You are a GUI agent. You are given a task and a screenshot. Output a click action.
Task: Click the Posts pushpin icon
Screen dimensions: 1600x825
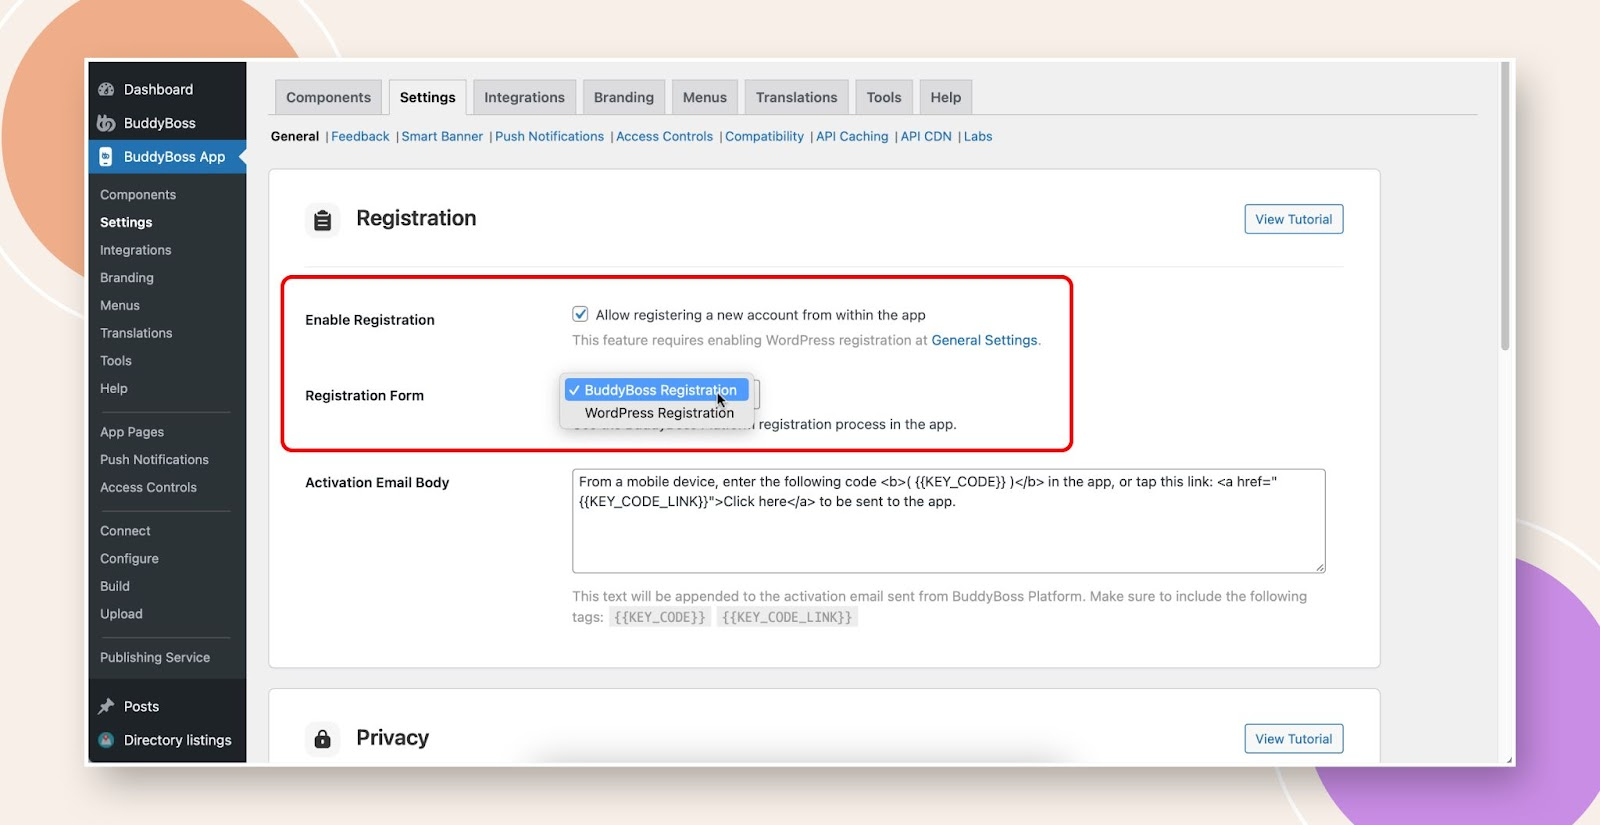click(x=106, y=706)
